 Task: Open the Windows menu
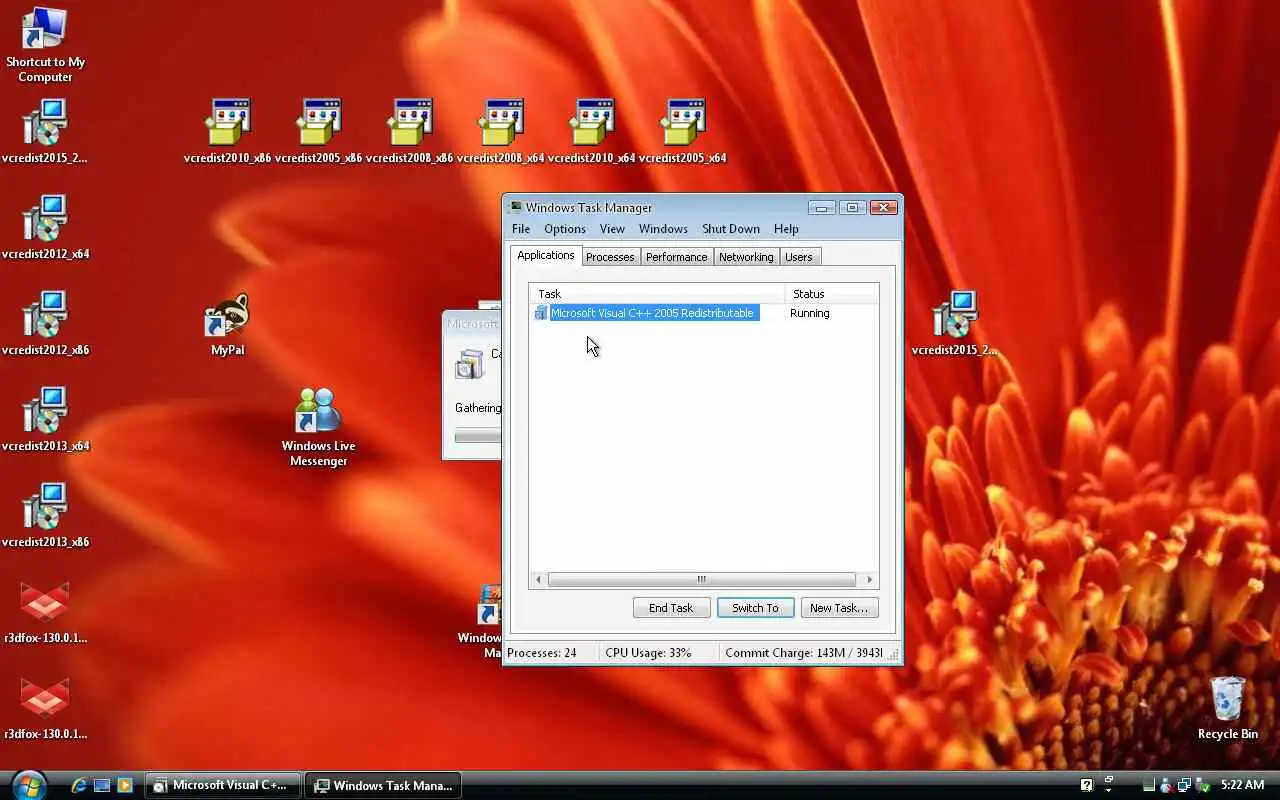click(663, 229)
